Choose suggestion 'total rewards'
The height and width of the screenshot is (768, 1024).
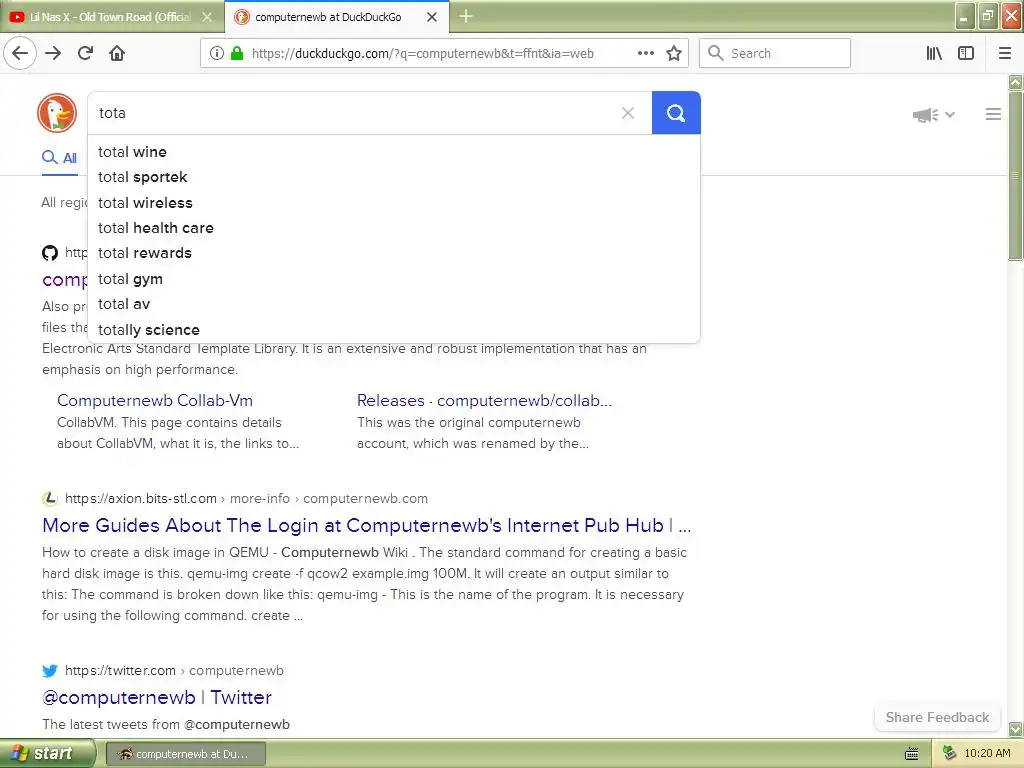point(394,253)
